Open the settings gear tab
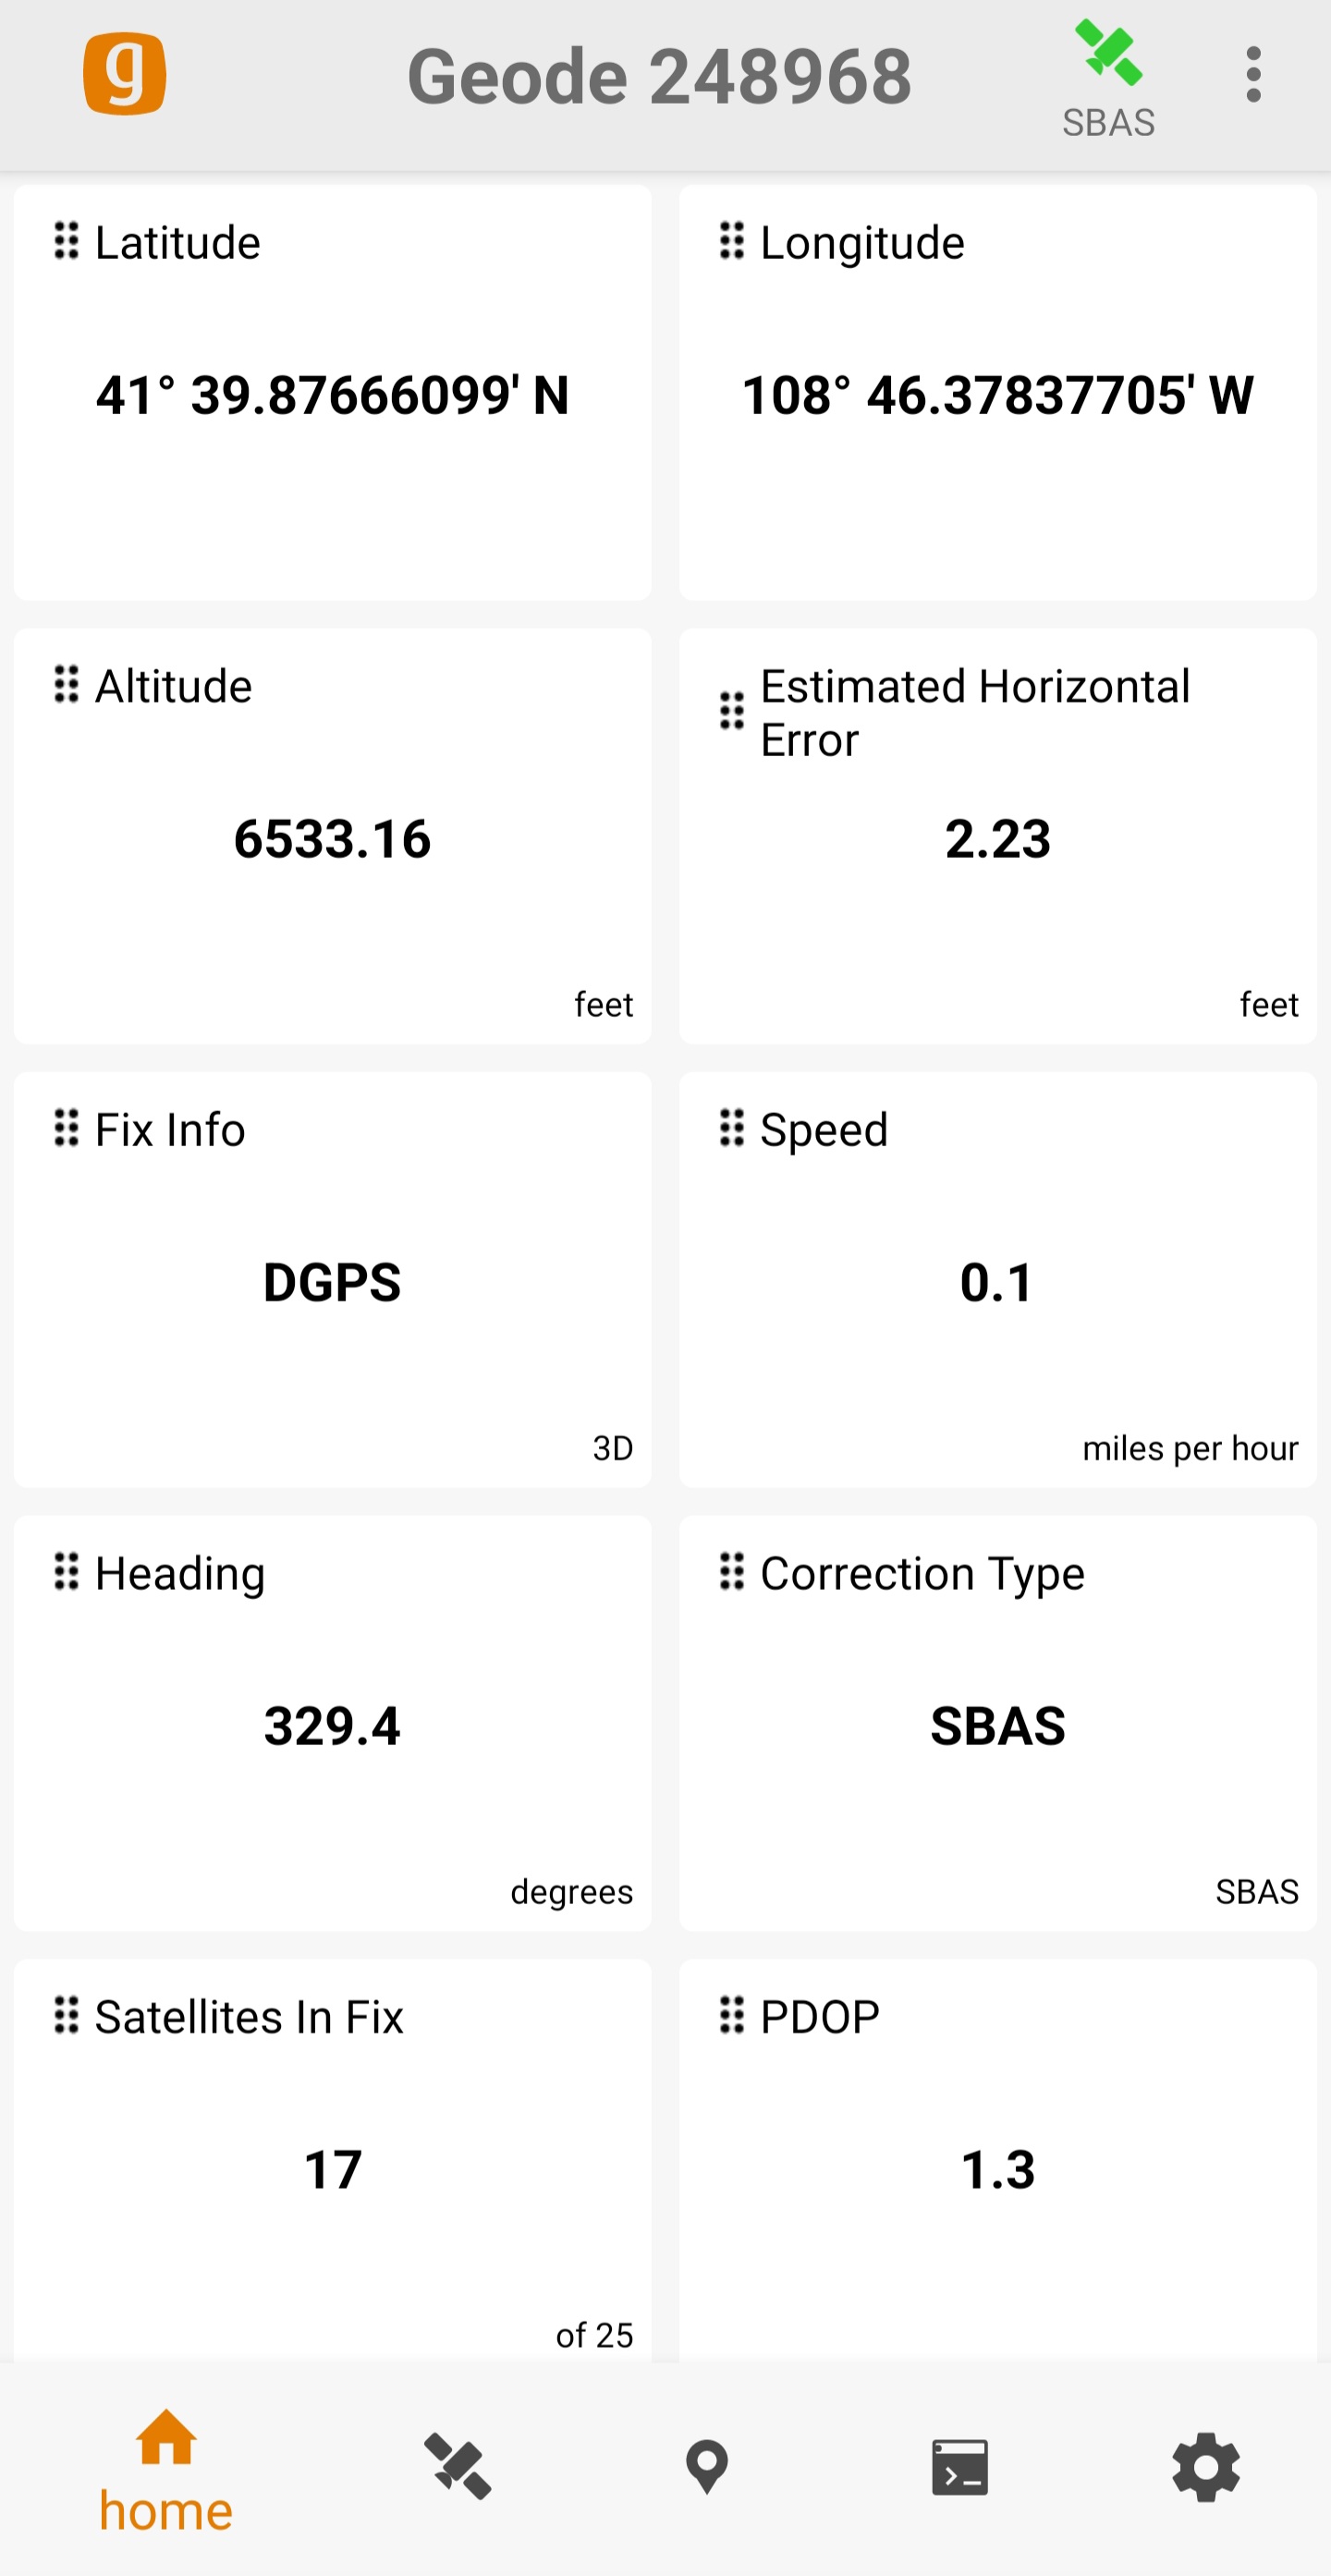1331x2576 pixels. [1206, 2466]
